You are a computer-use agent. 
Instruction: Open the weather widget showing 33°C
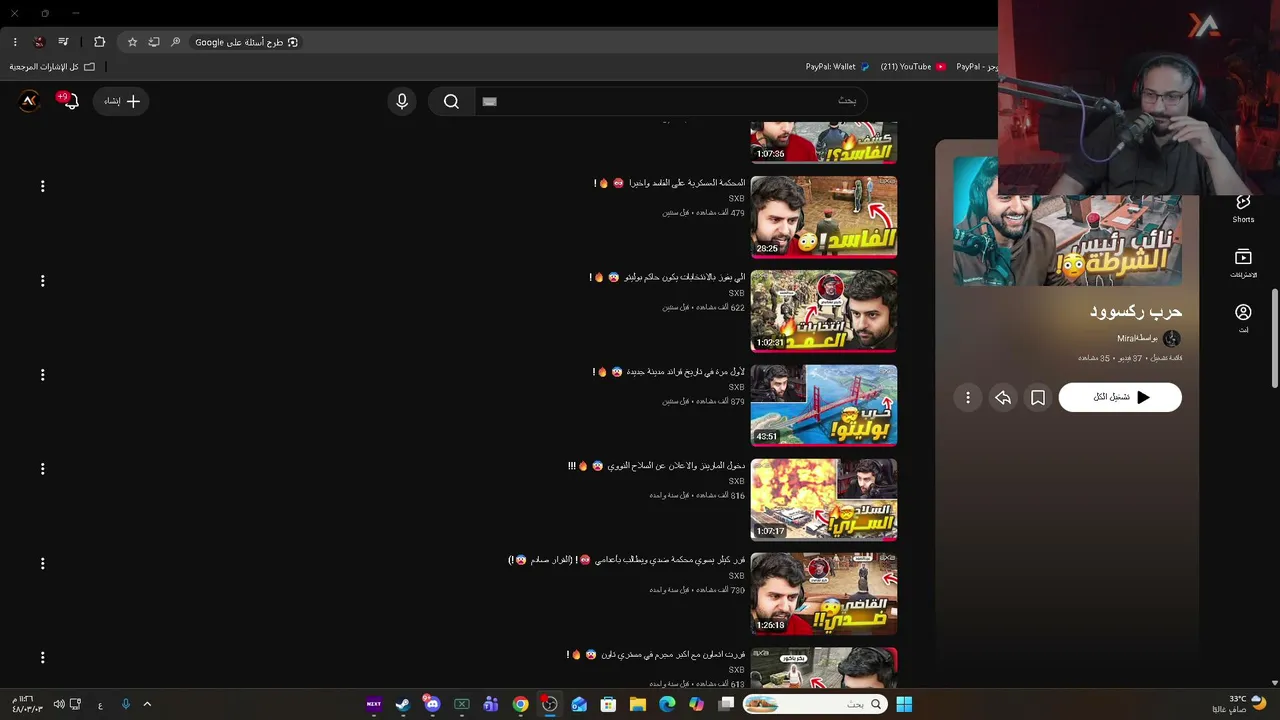click(1240, 704)
